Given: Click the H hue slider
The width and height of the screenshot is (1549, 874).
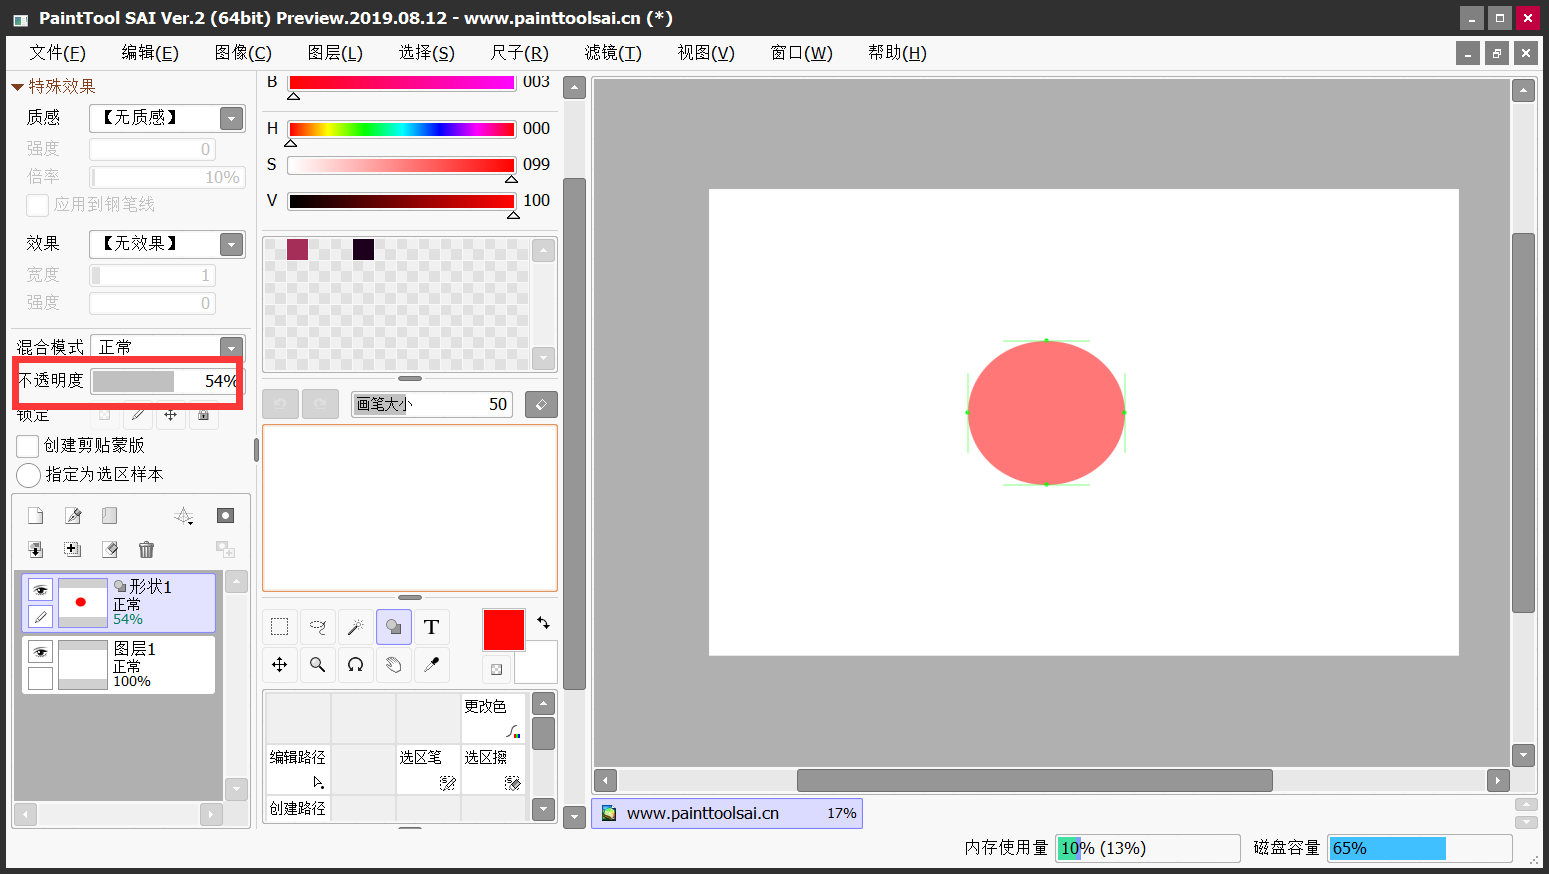Looking at the screenshot, I should click(401, 129).
